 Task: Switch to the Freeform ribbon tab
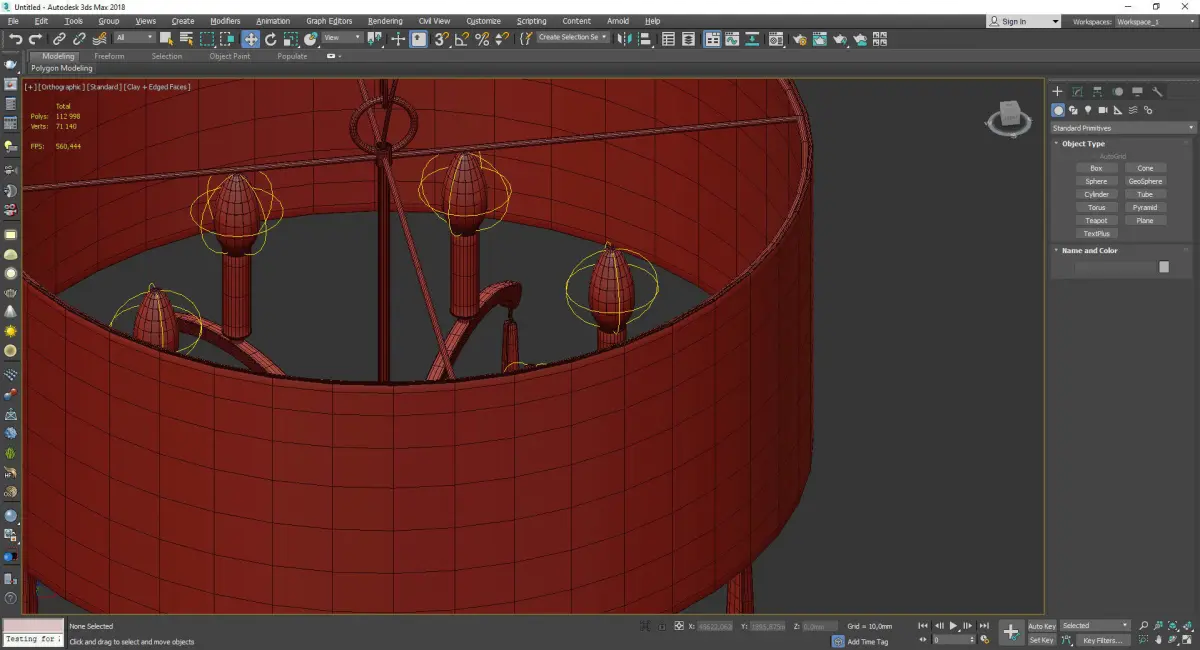point(109,56)
